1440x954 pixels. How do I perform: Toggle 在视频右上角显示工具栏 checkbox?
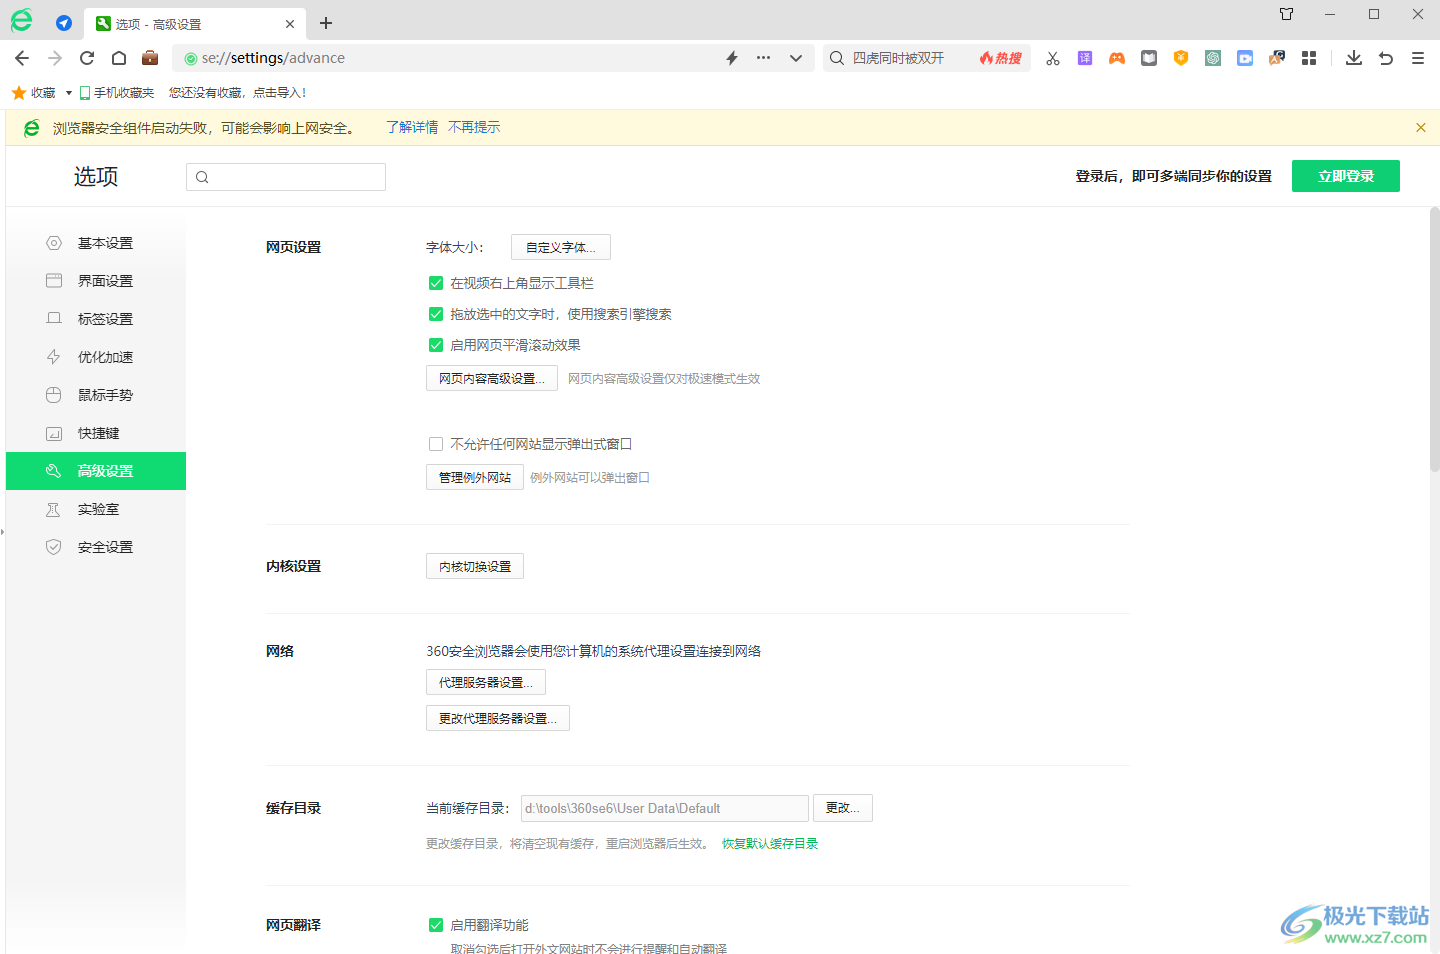pos(436,283)
